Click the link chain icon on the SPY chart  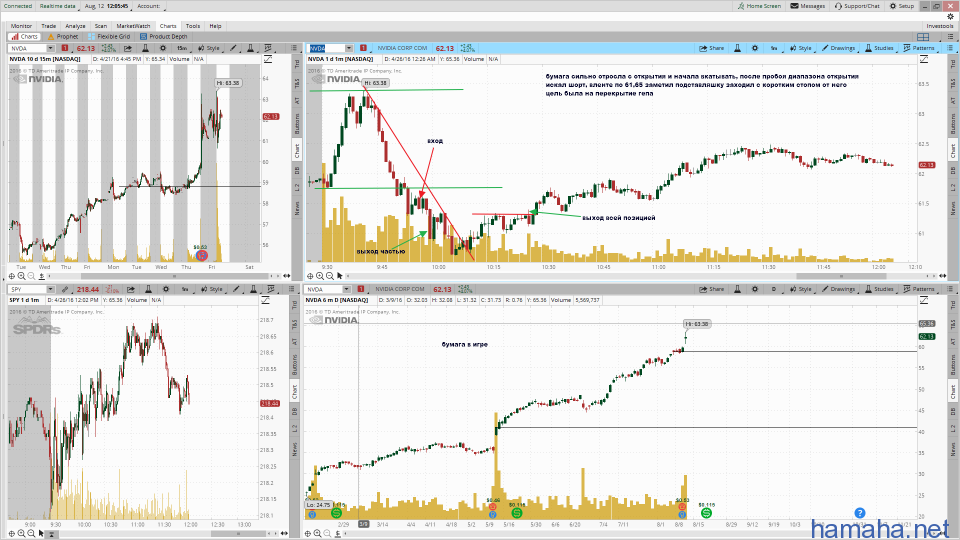point(65,290)
